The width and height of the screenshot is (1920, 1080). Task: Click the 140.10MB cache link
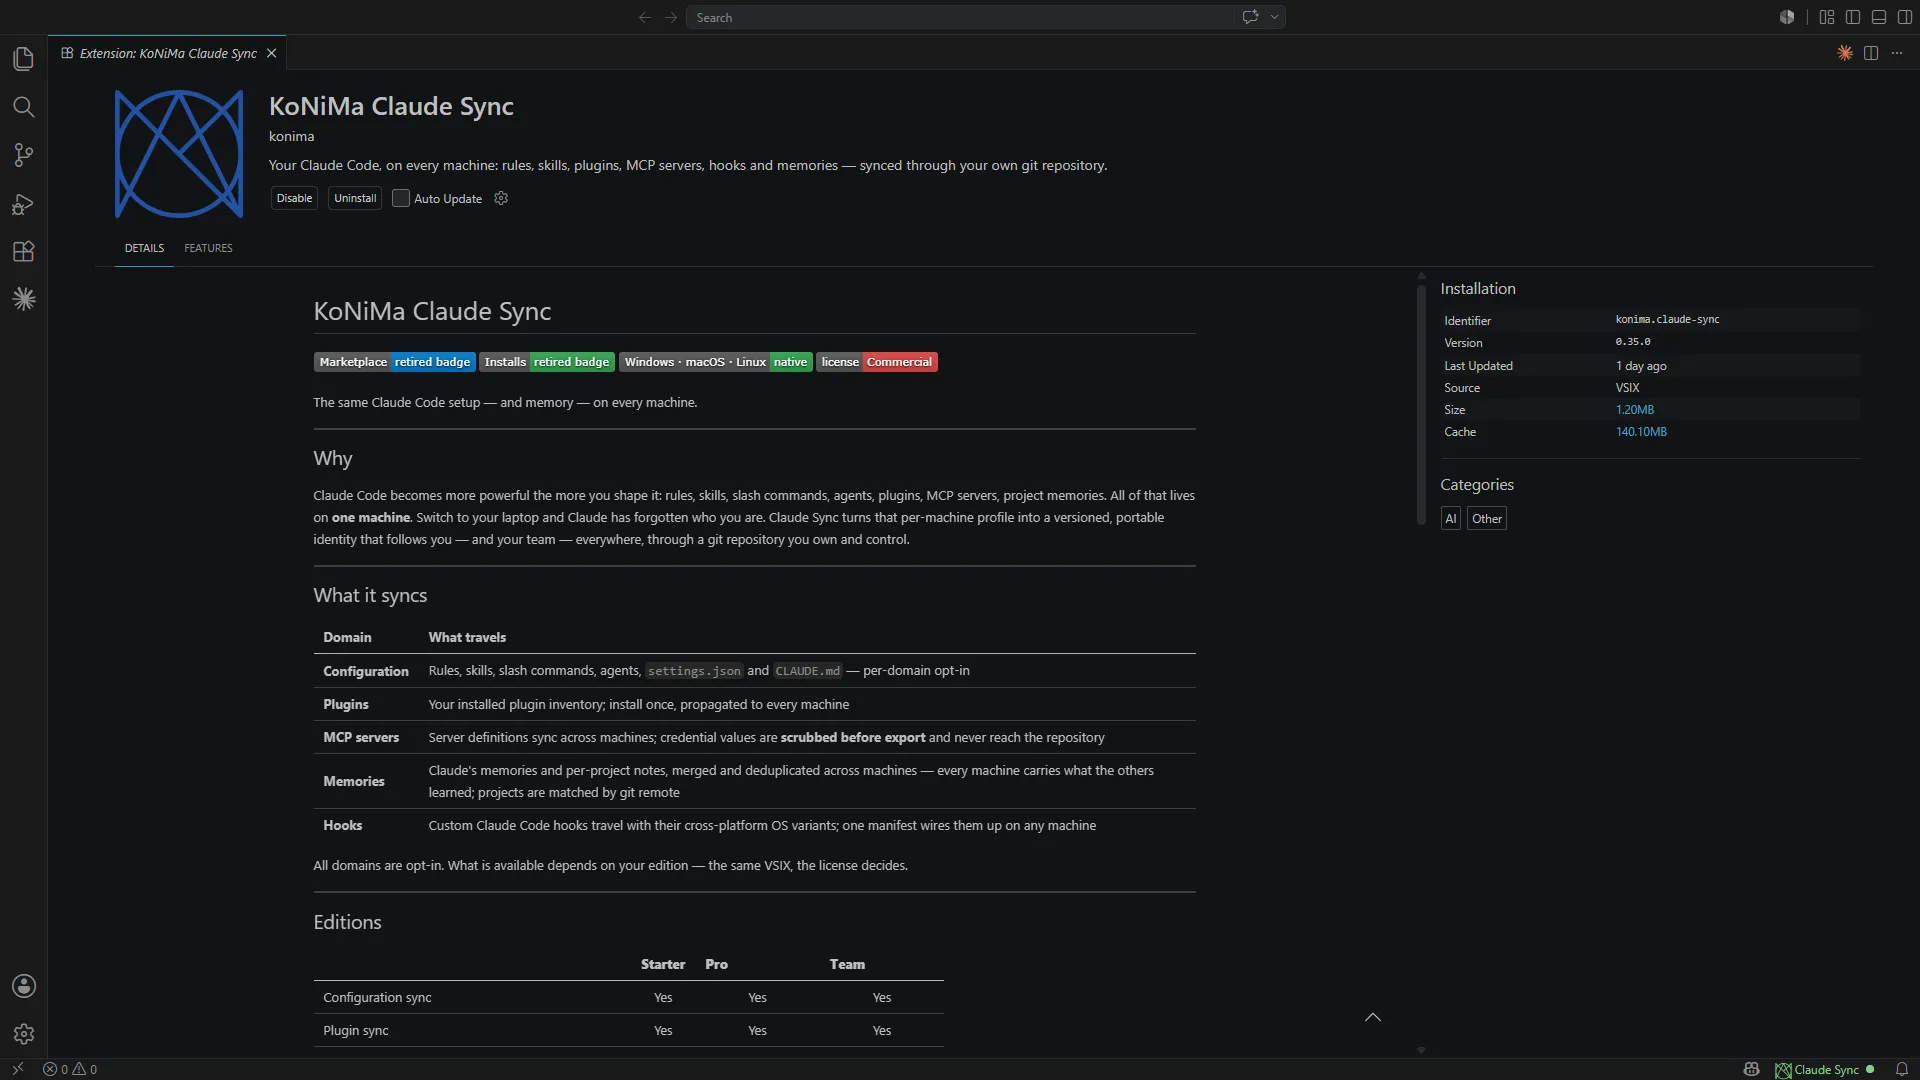1641,432
